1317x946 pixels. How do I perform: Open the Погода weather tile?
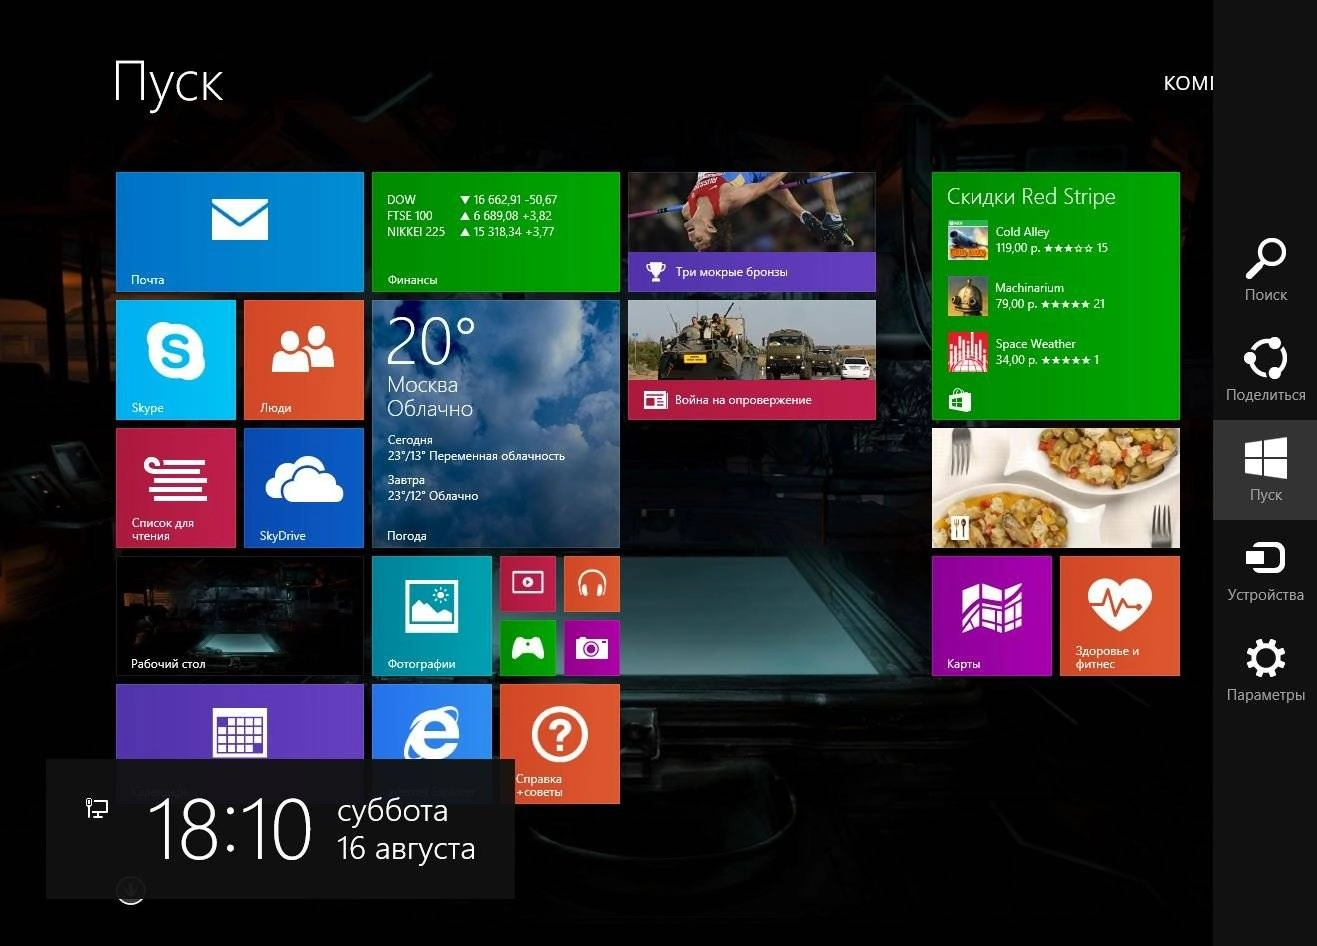pyautogui.click(x=496, y=424)
